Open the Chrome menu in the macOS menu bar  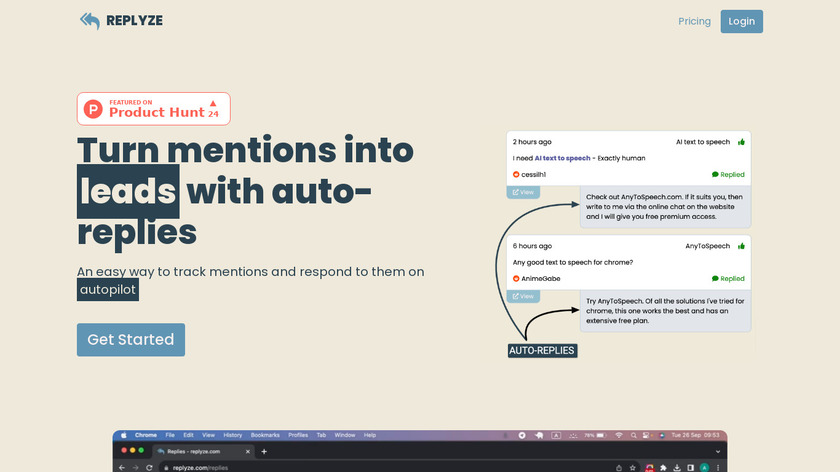coord(146,435)
